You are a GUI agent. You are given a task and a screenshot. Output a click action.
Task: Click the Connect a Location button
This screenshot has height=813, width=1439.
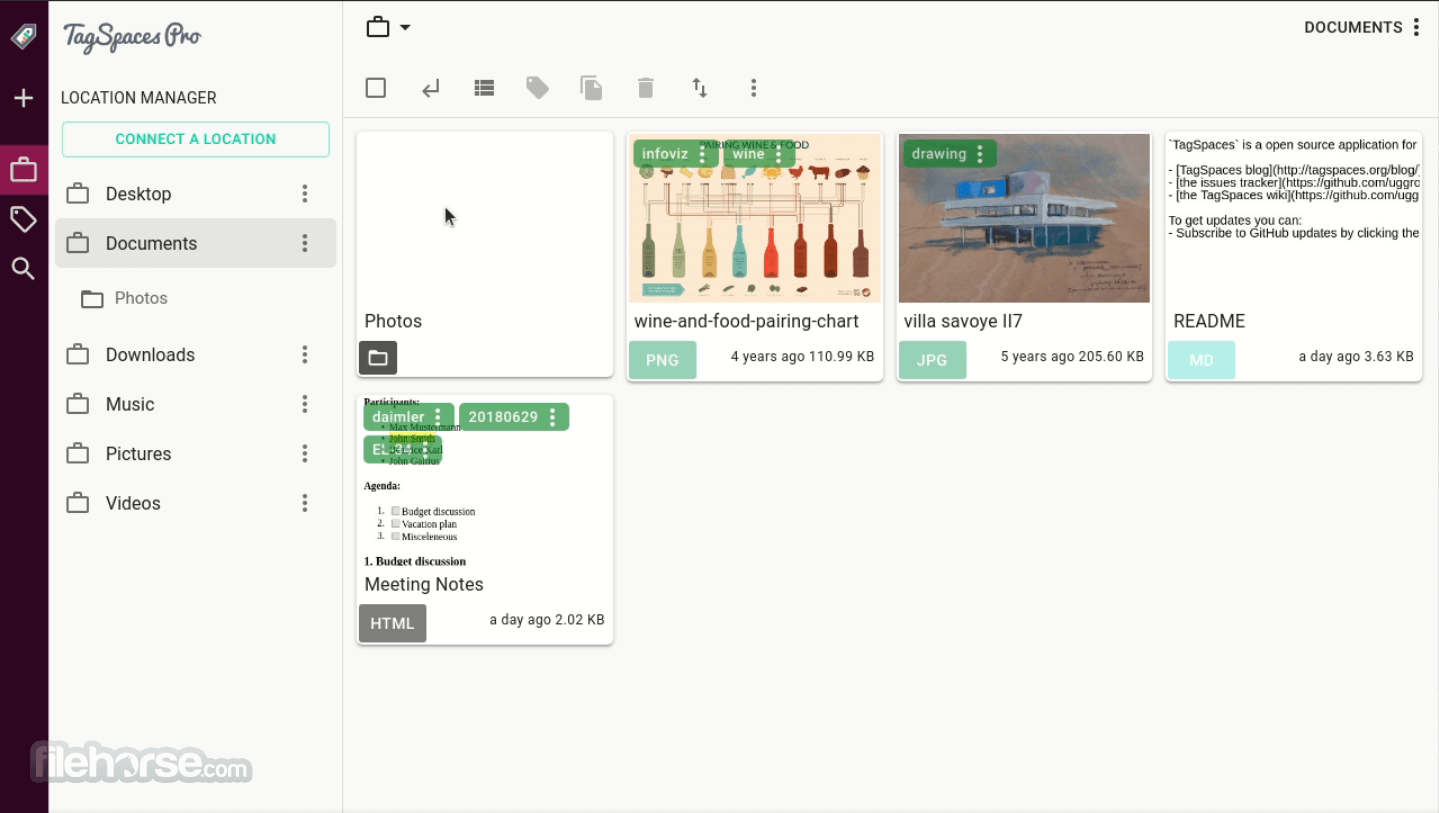(x=196, y=139)
